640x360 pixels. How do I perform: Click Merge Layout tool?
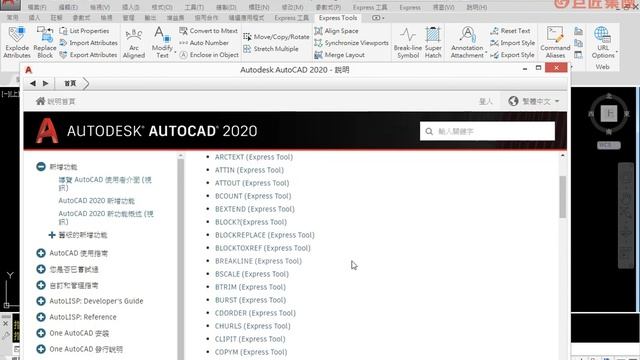[x=339, y=54]
